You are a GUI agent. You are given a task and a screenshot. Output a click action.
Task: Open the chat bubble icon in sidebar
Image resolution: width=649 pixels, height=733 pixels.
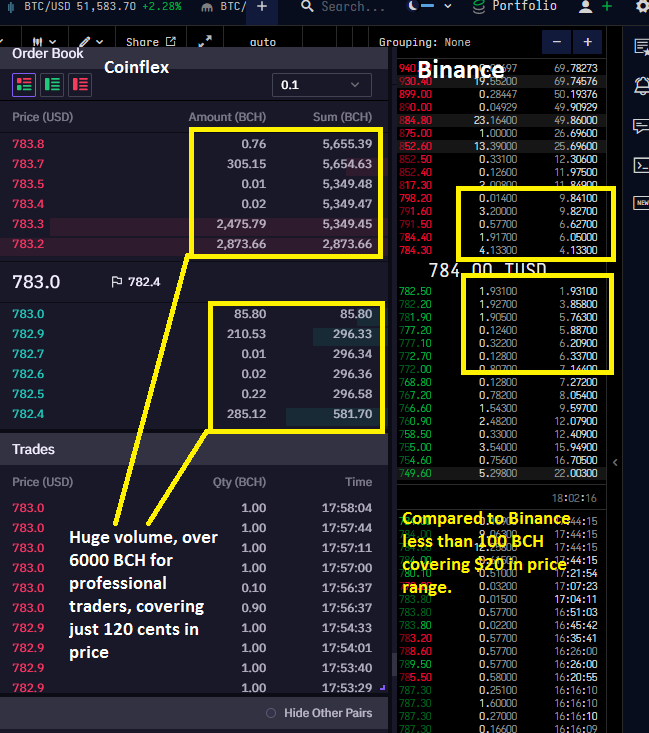tap(641, 126)
